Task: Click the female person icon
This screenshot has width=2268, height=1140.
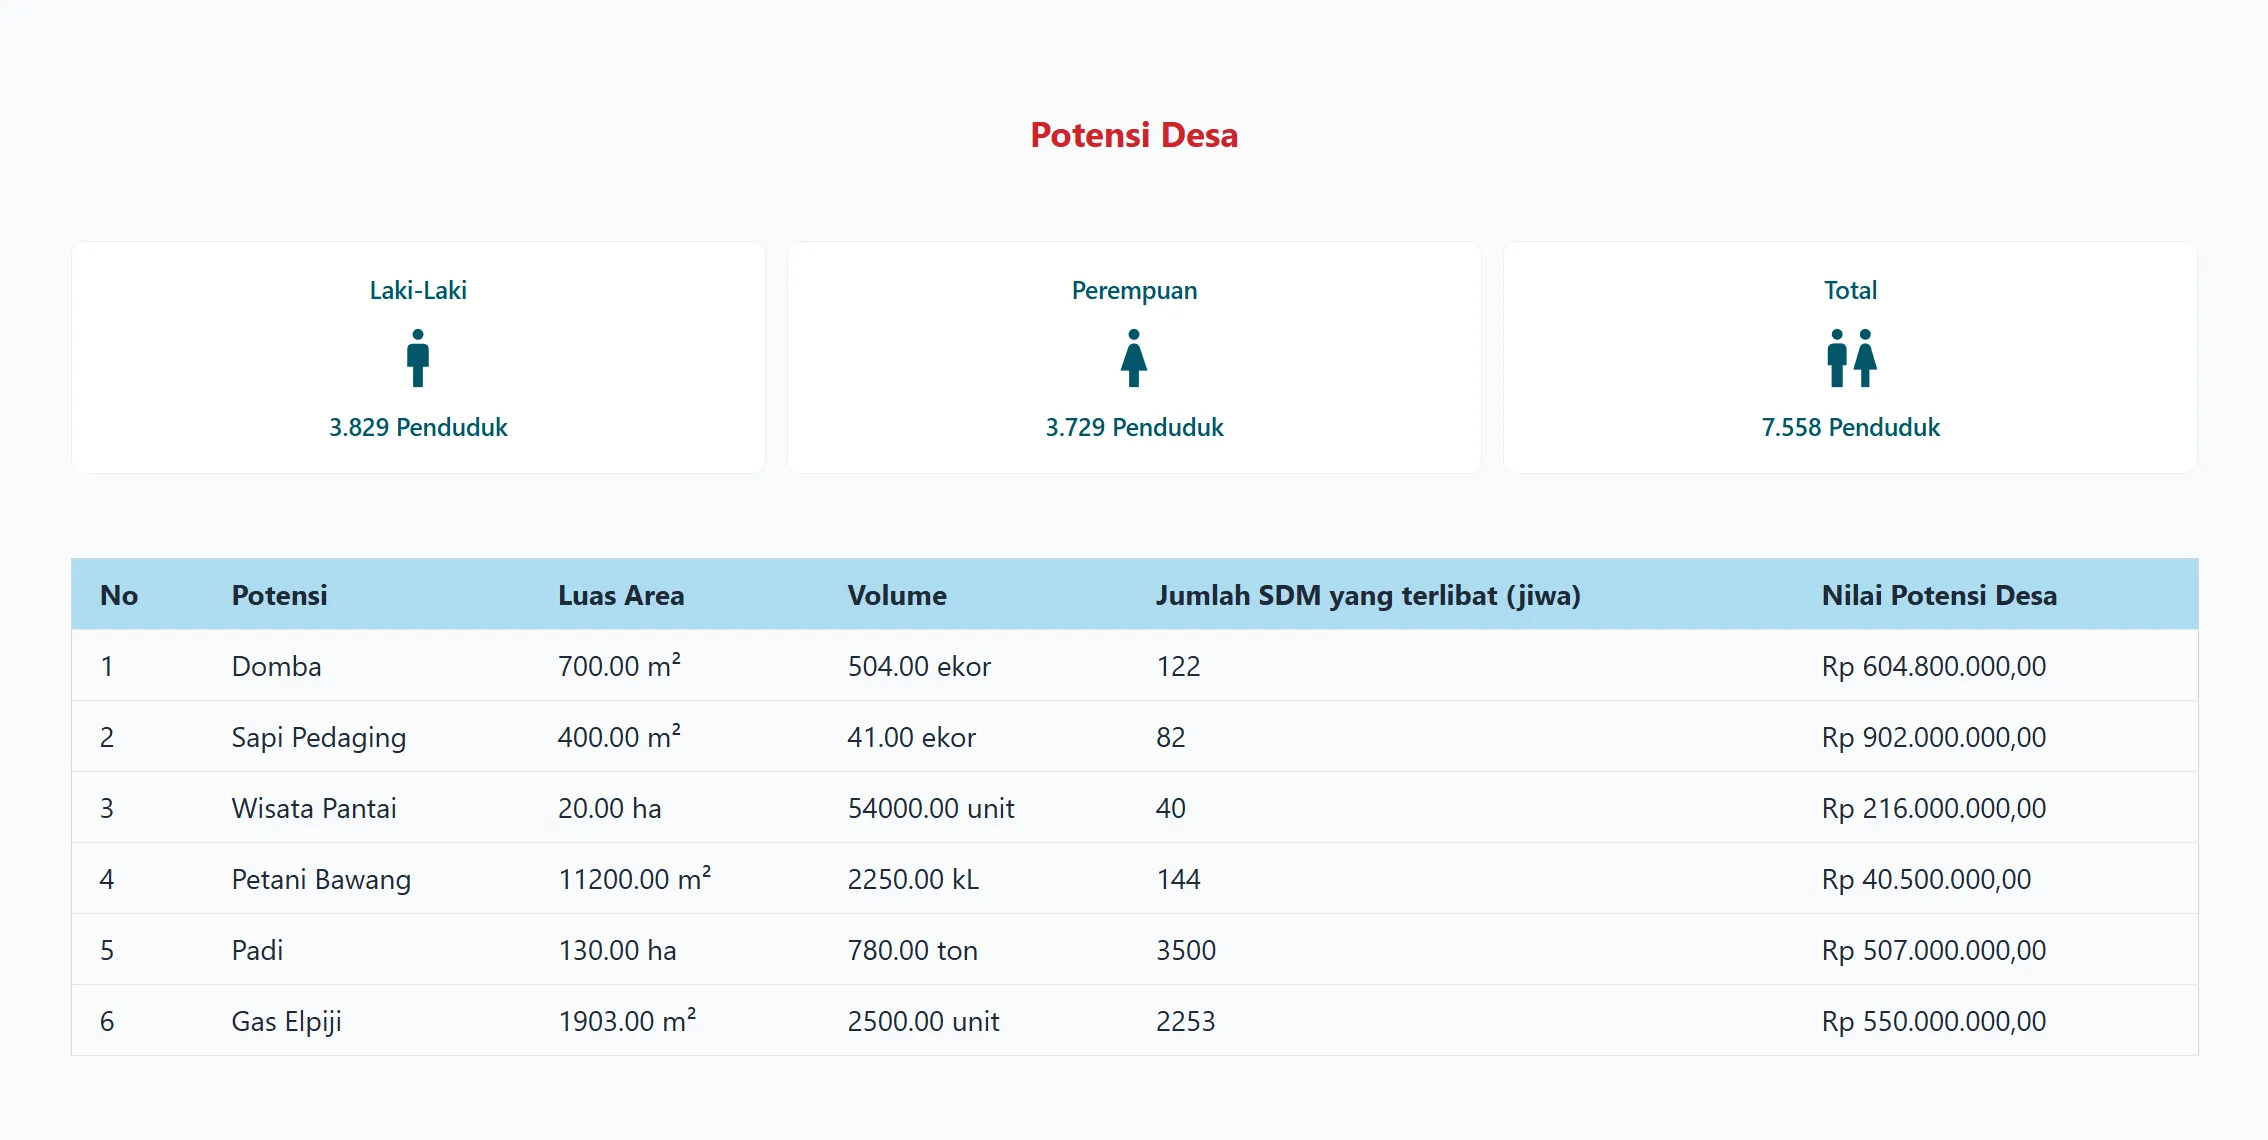Action: click(x=1133, y=358)
